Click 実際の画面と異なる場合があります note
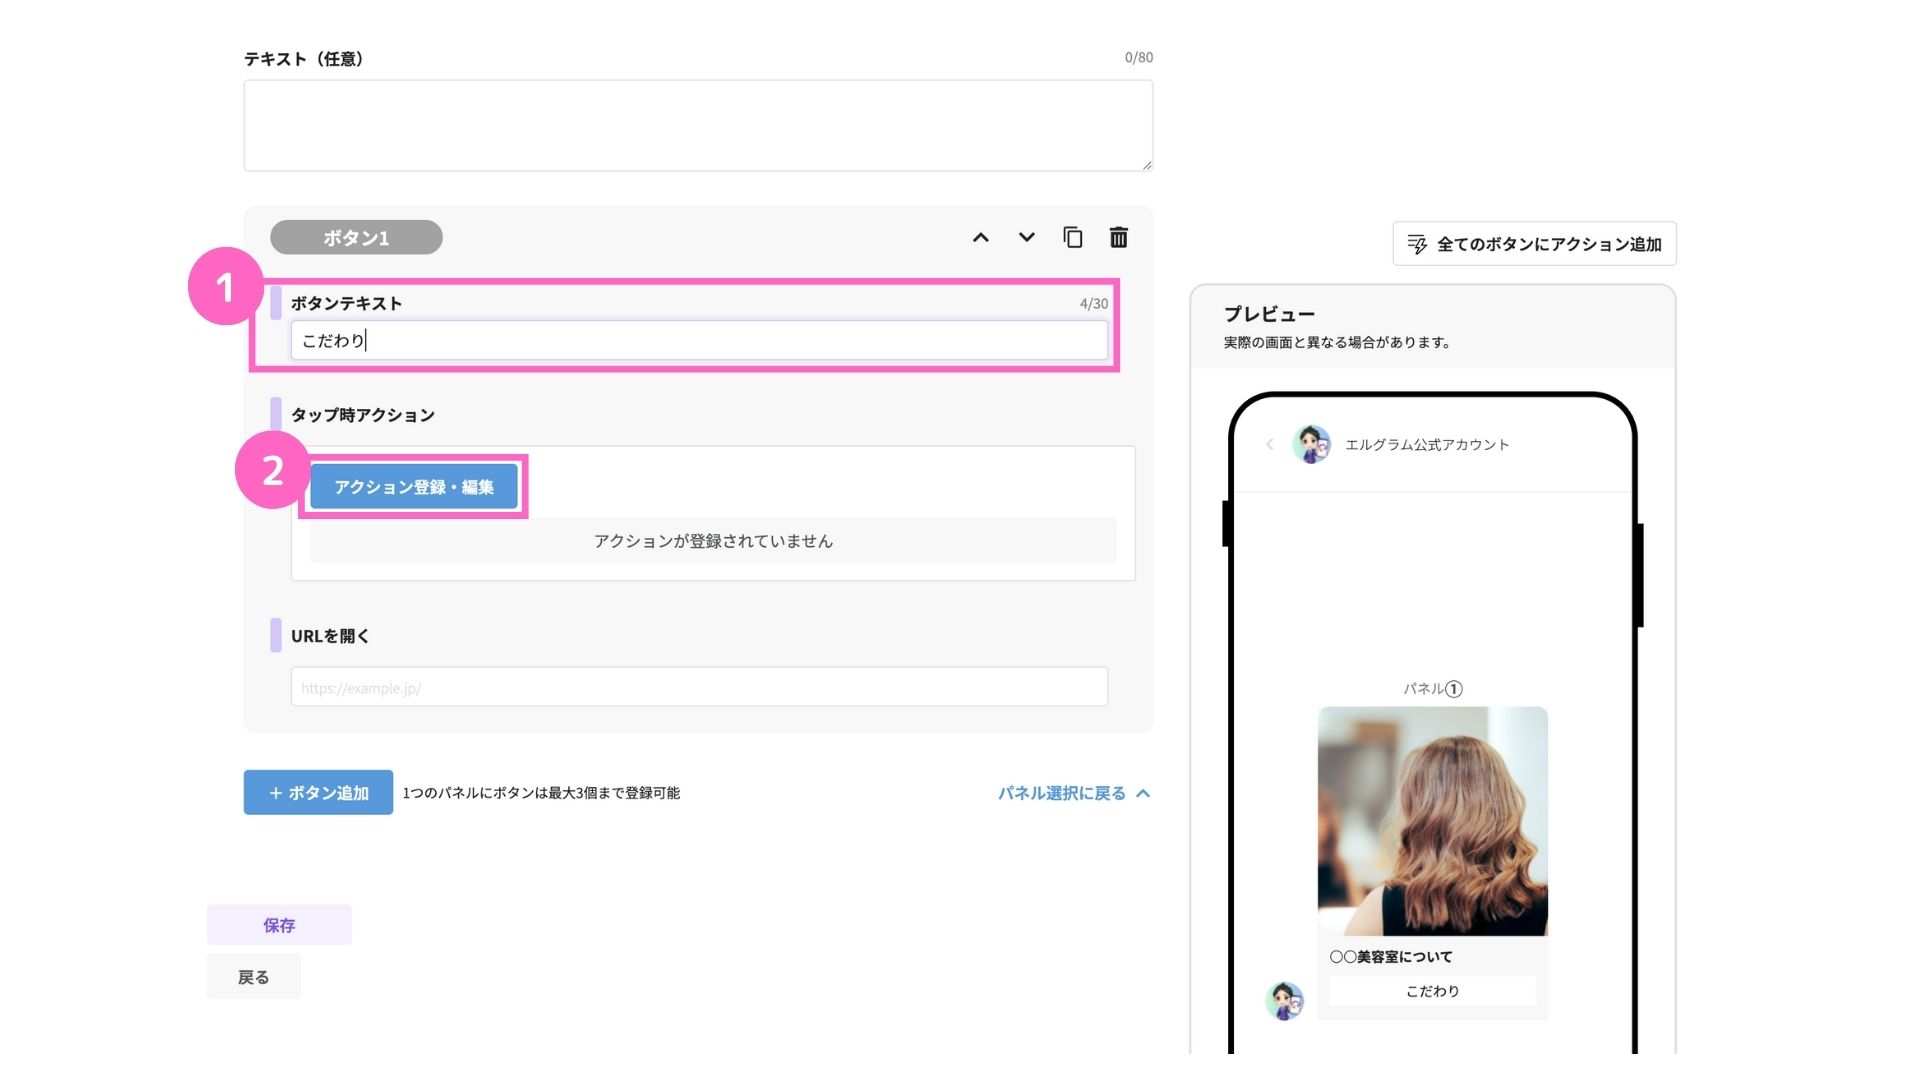The height and width of the screenshot is (1080, 1920). 1337,342
